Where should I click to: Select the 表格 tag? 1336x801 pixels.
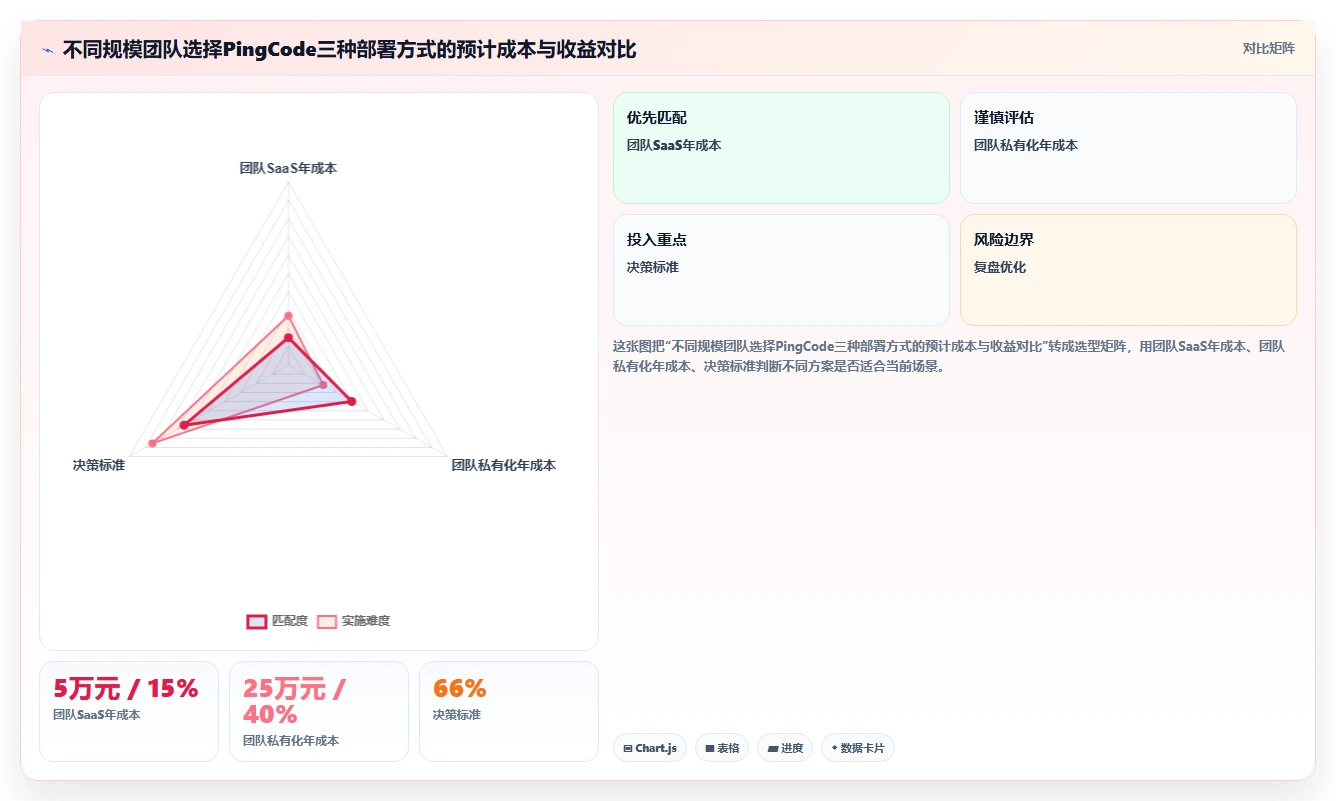click(722, 748)
